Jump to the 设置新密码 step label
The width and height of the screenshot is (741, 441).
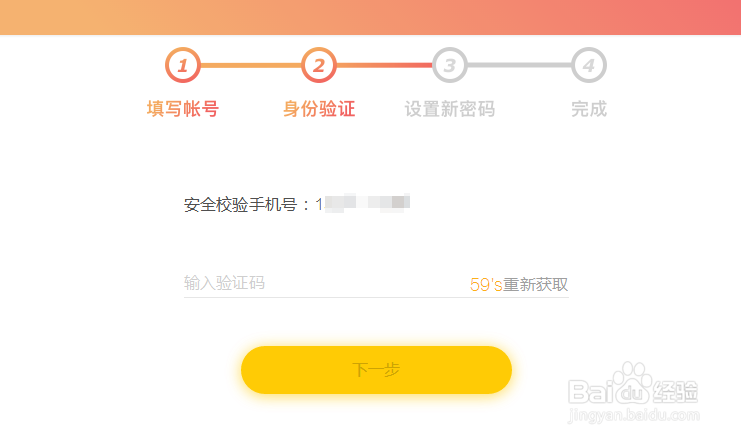[x=450, y=109]
